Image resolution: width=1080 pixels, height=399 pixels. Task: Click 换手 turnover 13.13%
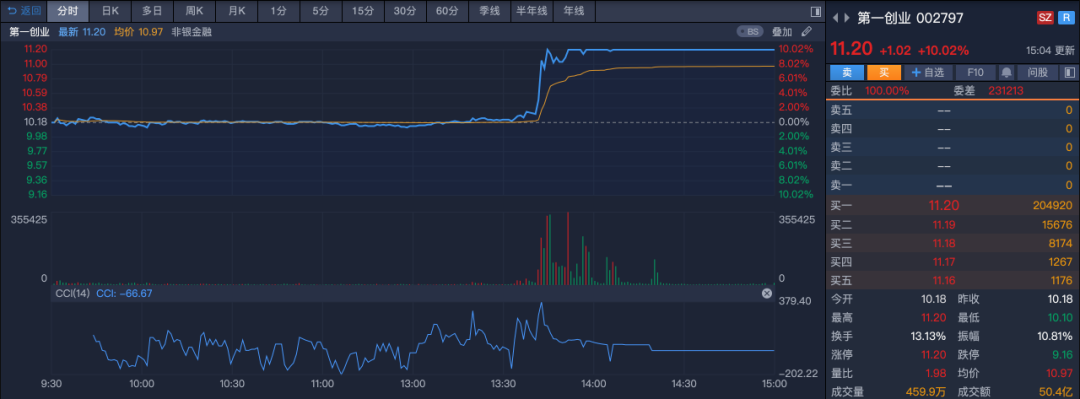click(x=928, y=336)
